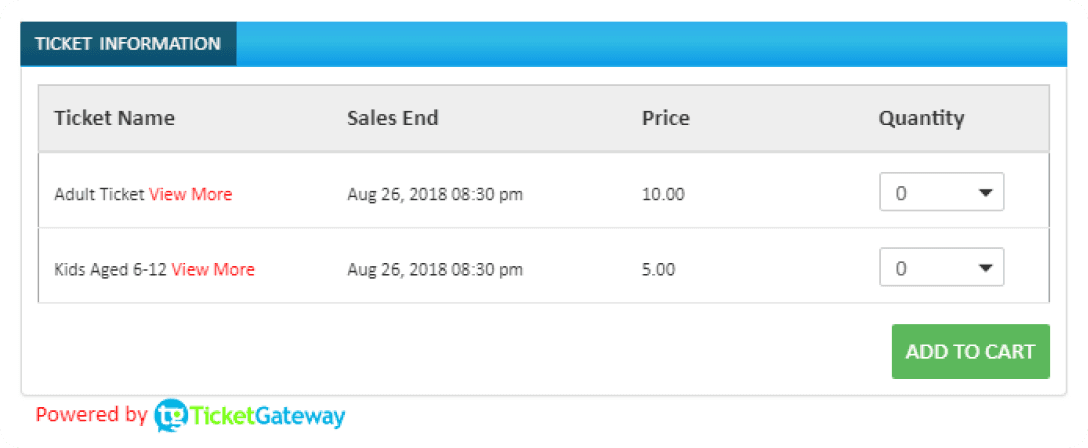Select the TICKET INFORMATION tab
Screen dimensions: 1088x448
(128, 44)
